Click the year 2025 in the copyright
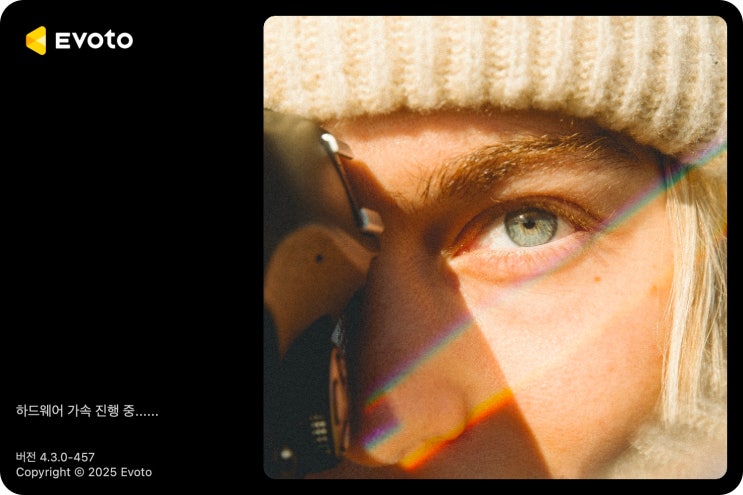743x495 pixels. click(x=102, y=472)
